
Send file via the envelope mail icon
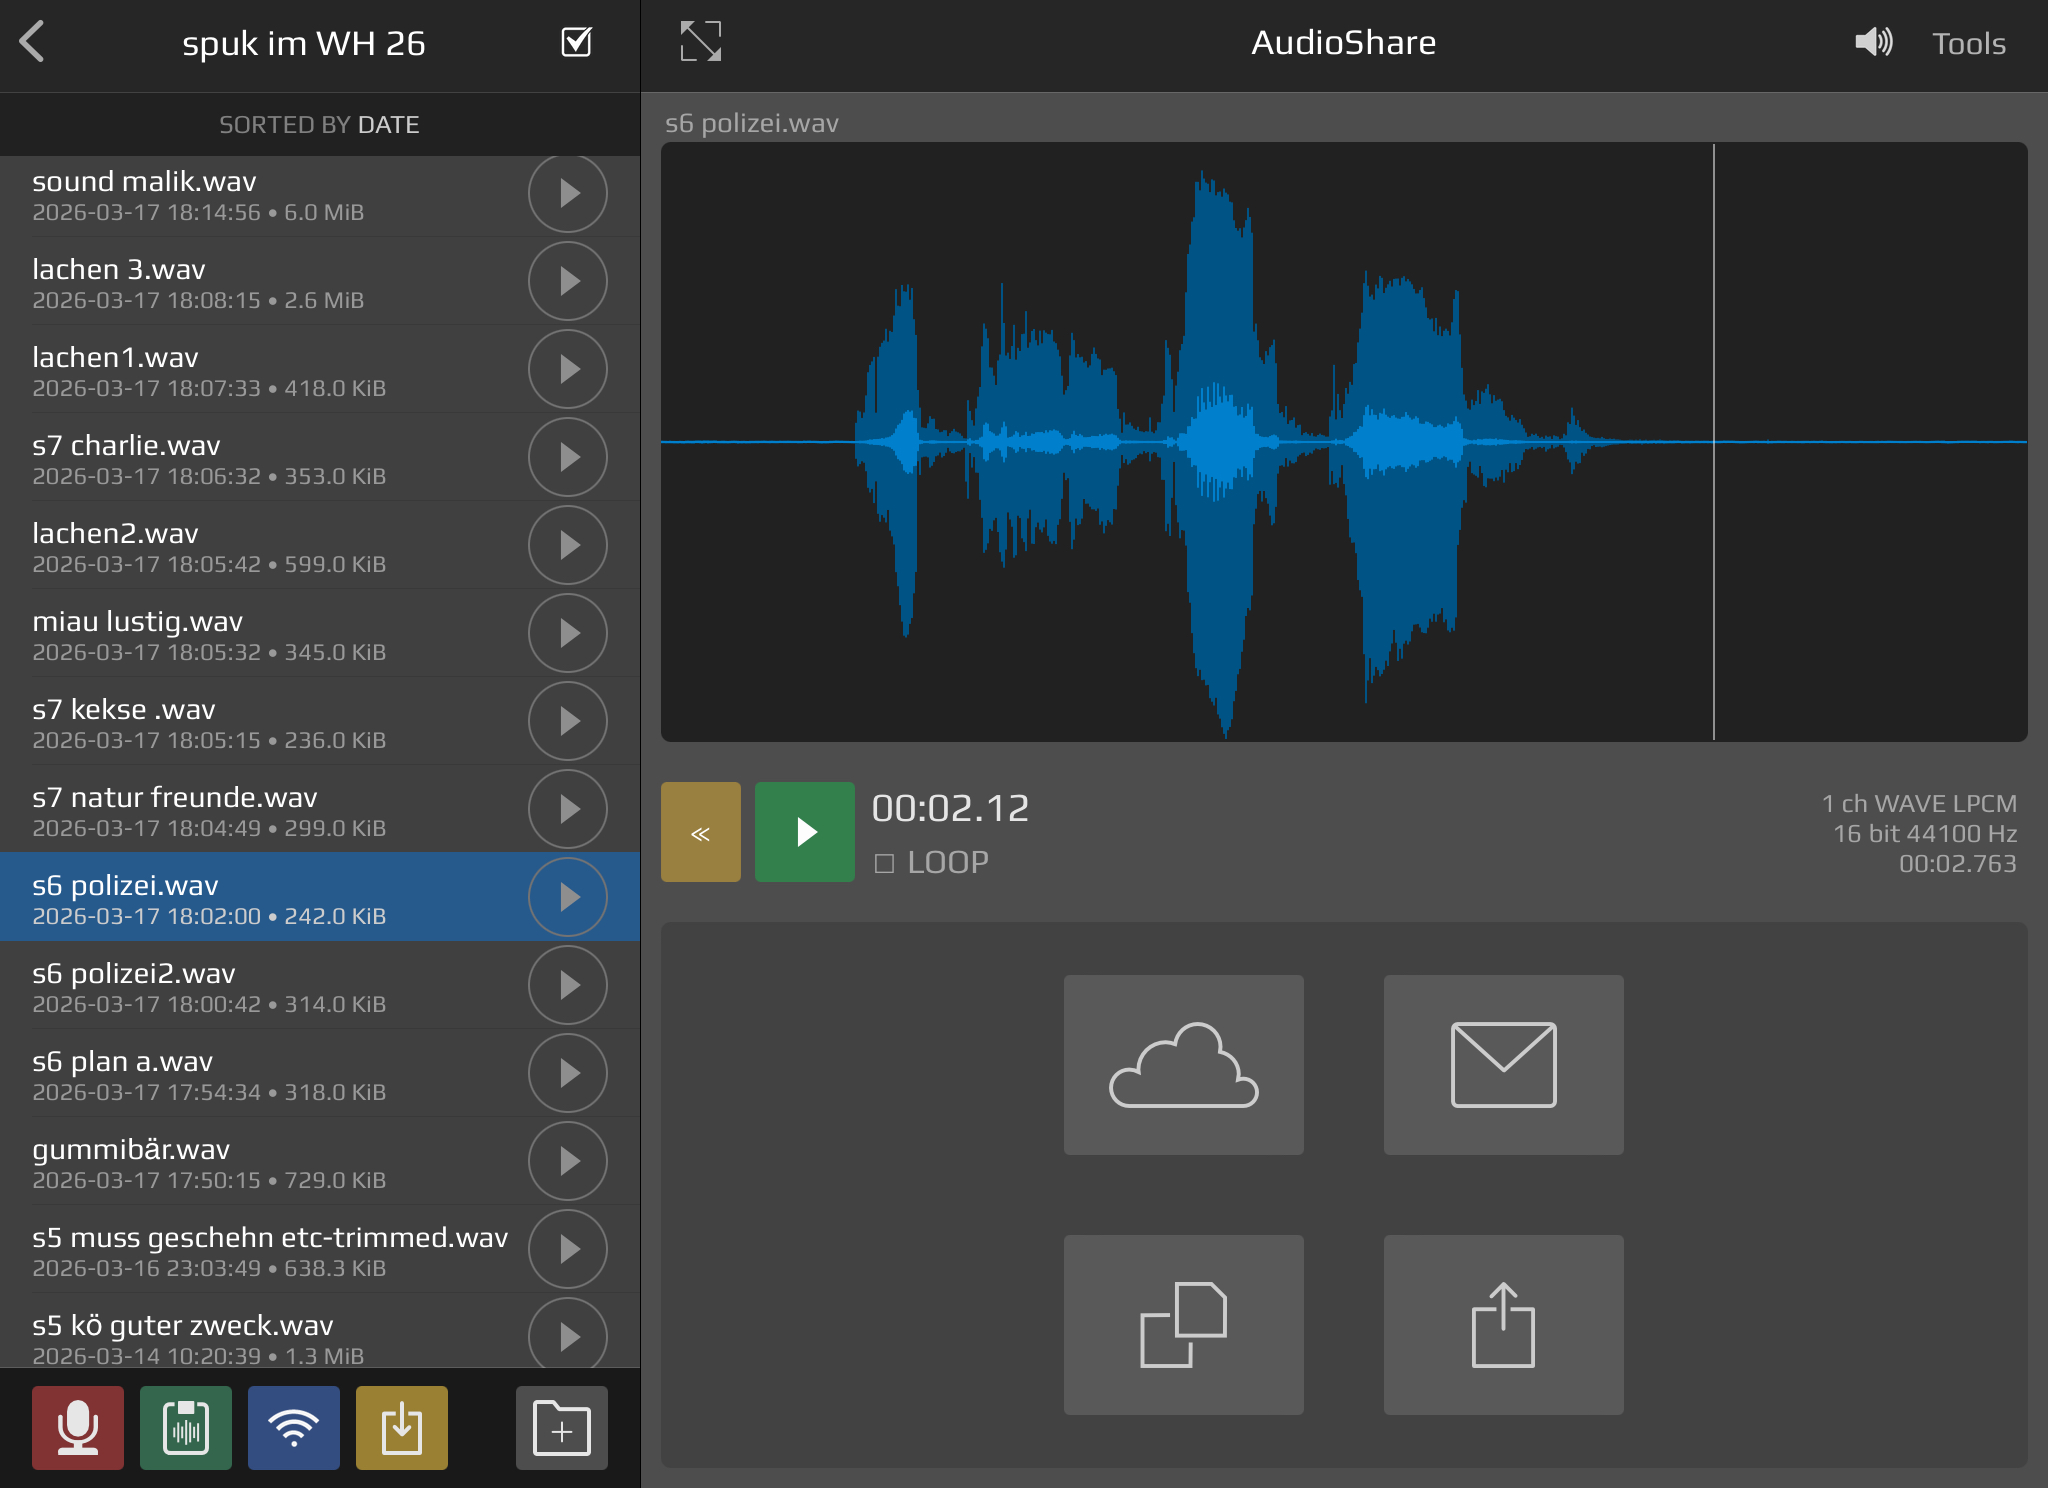coord(1503,1065)
